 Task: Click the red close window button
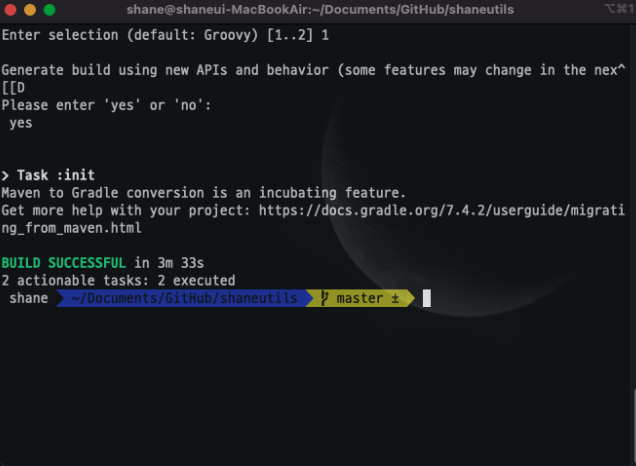(x=10, y=9)
